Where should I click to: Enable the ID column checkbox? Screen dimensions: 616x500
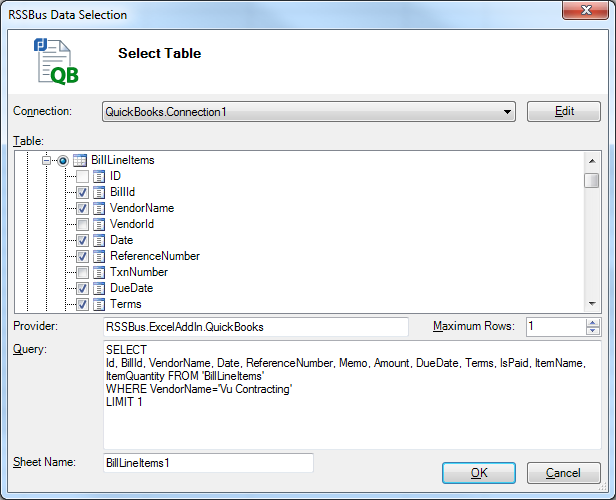tap(82, 176)
